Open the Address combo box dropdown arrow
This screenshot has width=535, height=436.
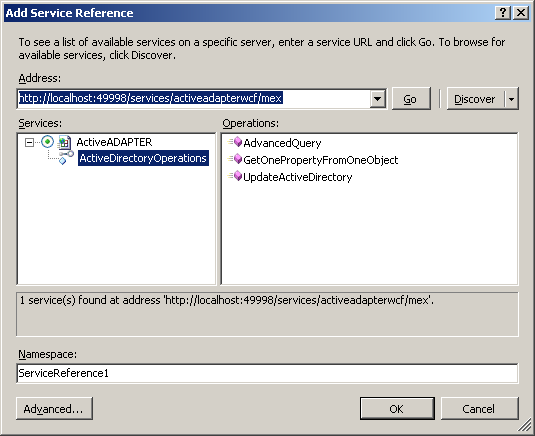(x=378, y=99)
